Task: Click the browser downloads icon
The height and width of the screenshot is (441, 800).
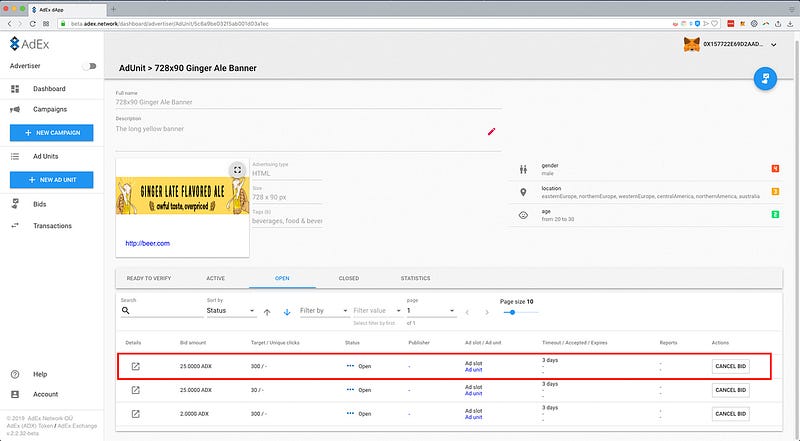Action: (790, 23)
